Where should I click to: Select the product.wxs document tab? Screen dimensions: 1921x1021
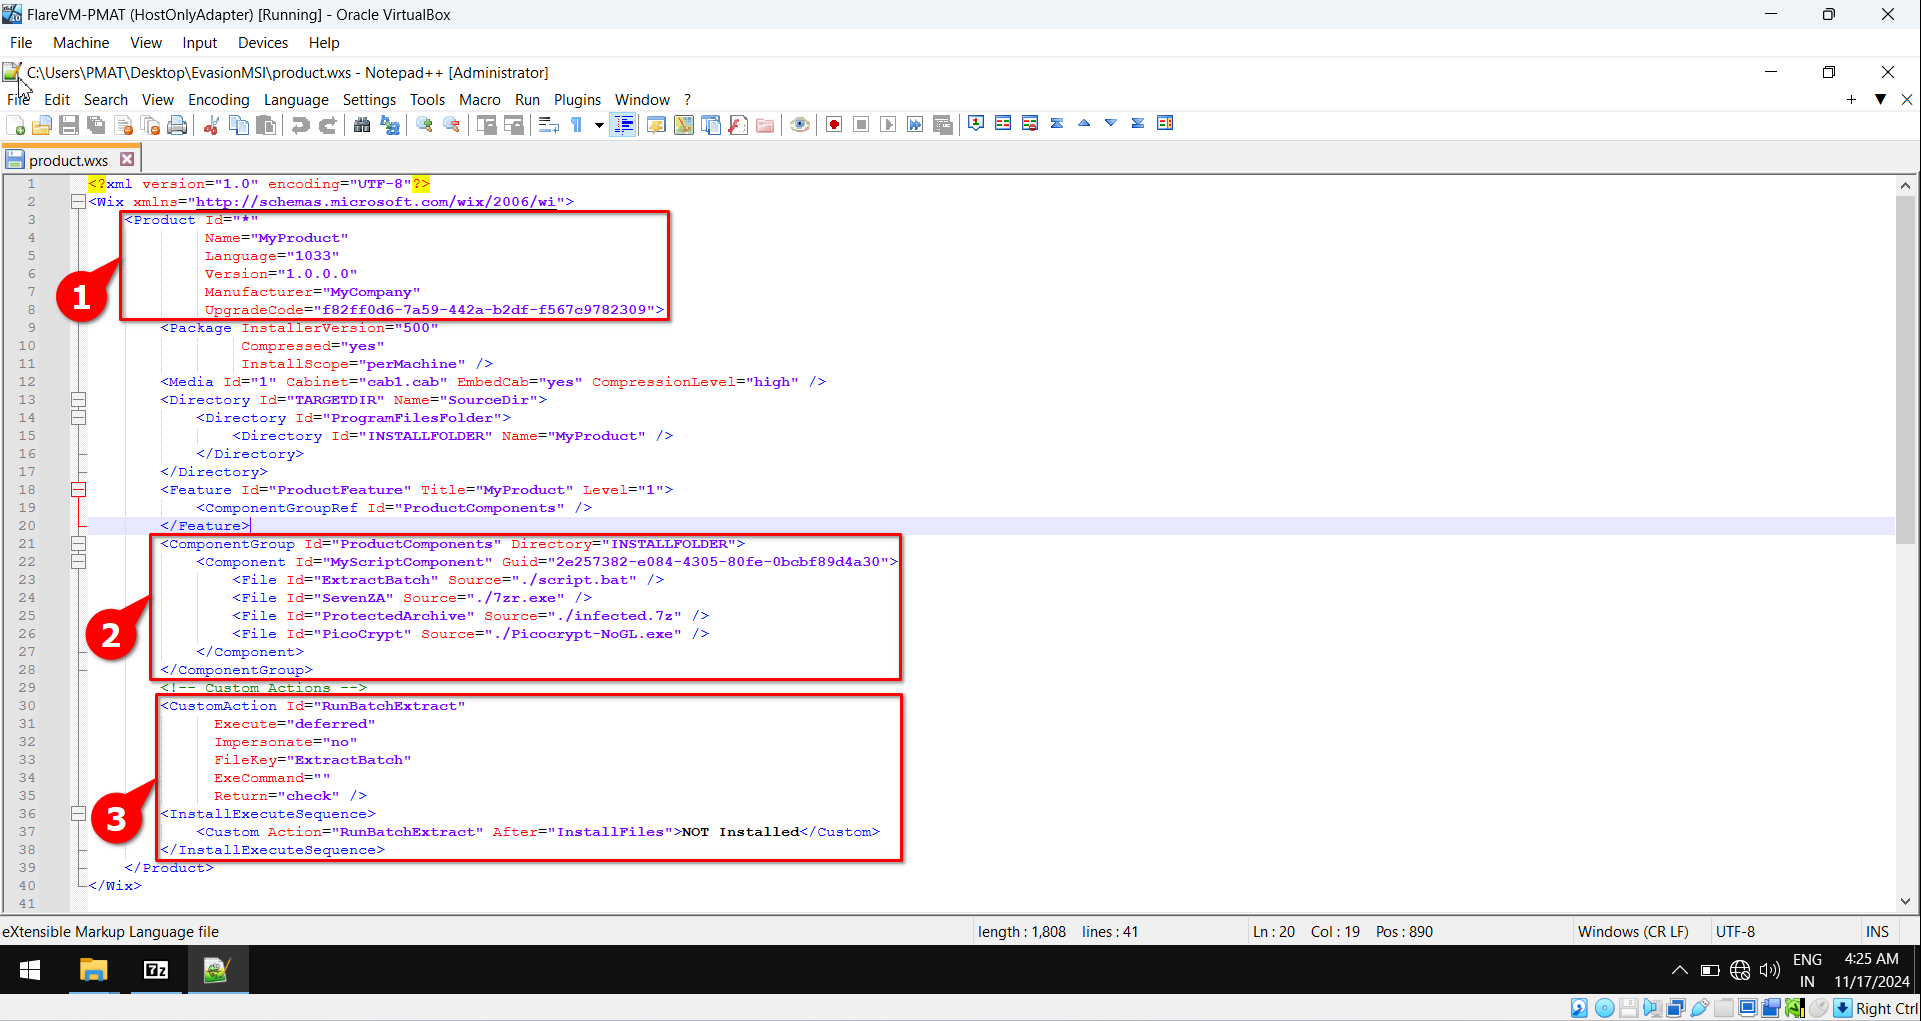69,160
